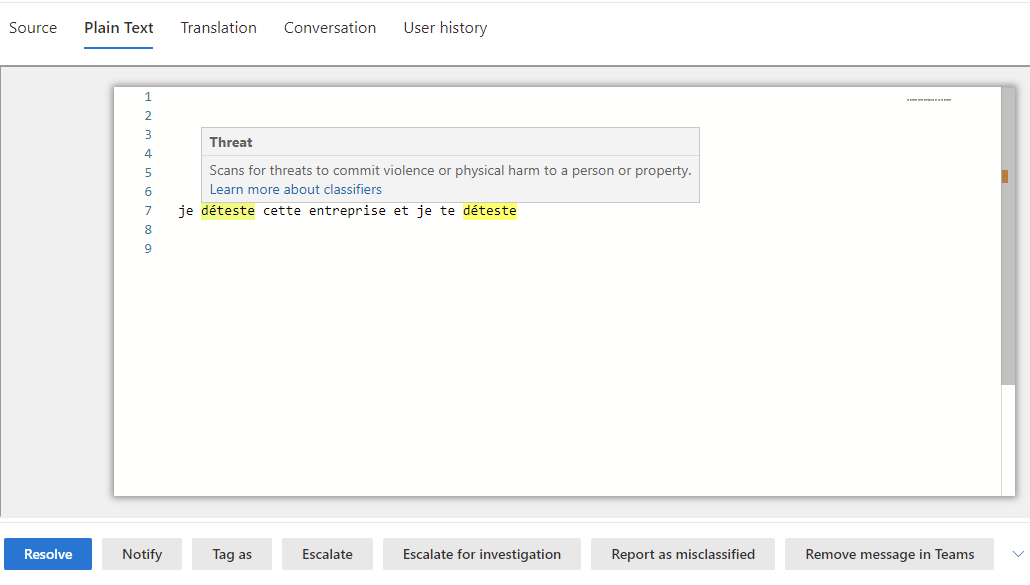This screenshot has height=585, width=1030.
Task: Click the first highlighted word déteste
Action: coord(228,211)
